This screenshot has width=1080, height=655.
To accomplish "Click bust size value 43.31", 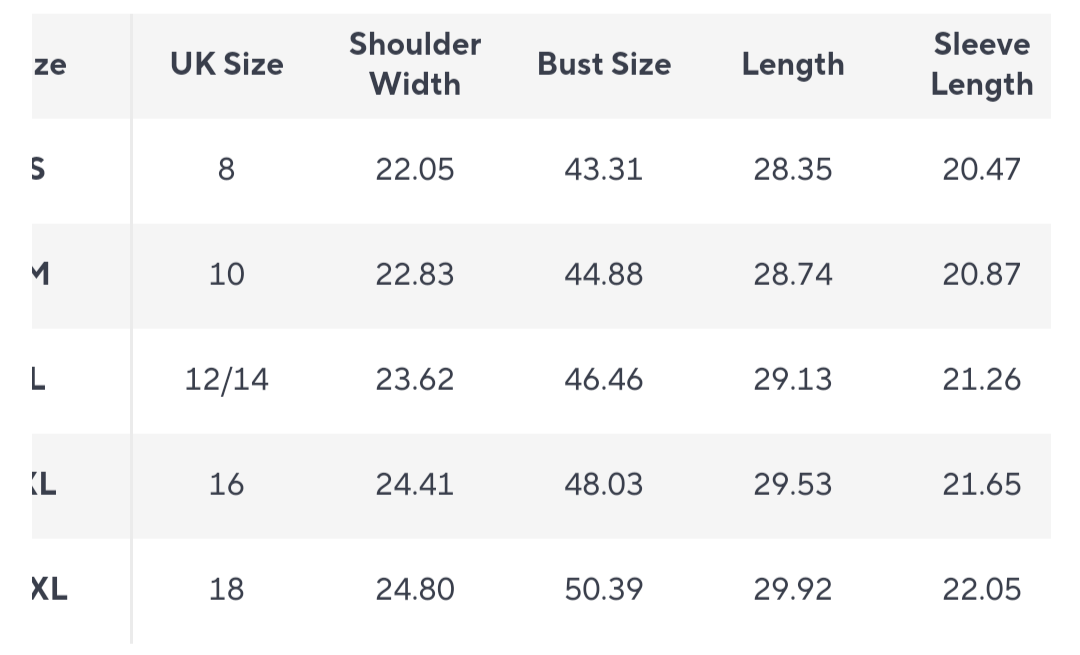I will (x=604, y=169).
